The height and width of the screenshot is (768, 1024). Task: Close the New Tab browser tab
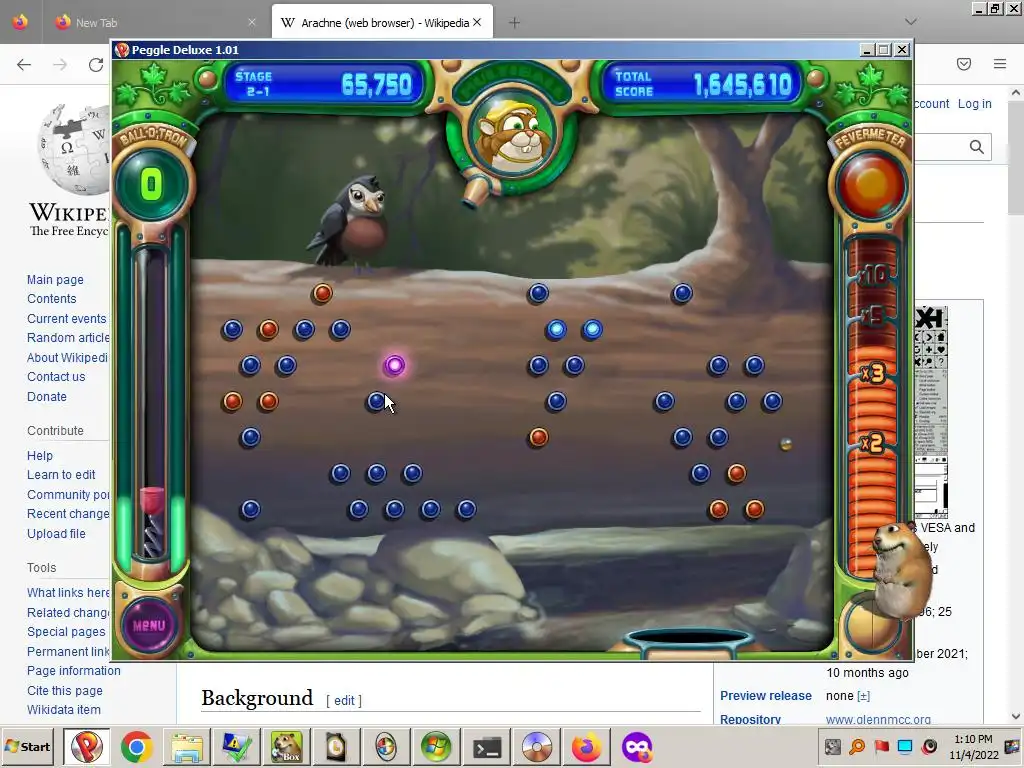[252, 23]
